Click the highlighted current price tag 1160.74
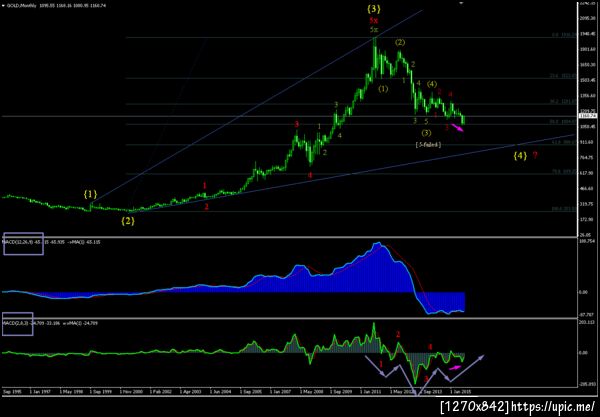The image size is (600, 417). [588, 116]
